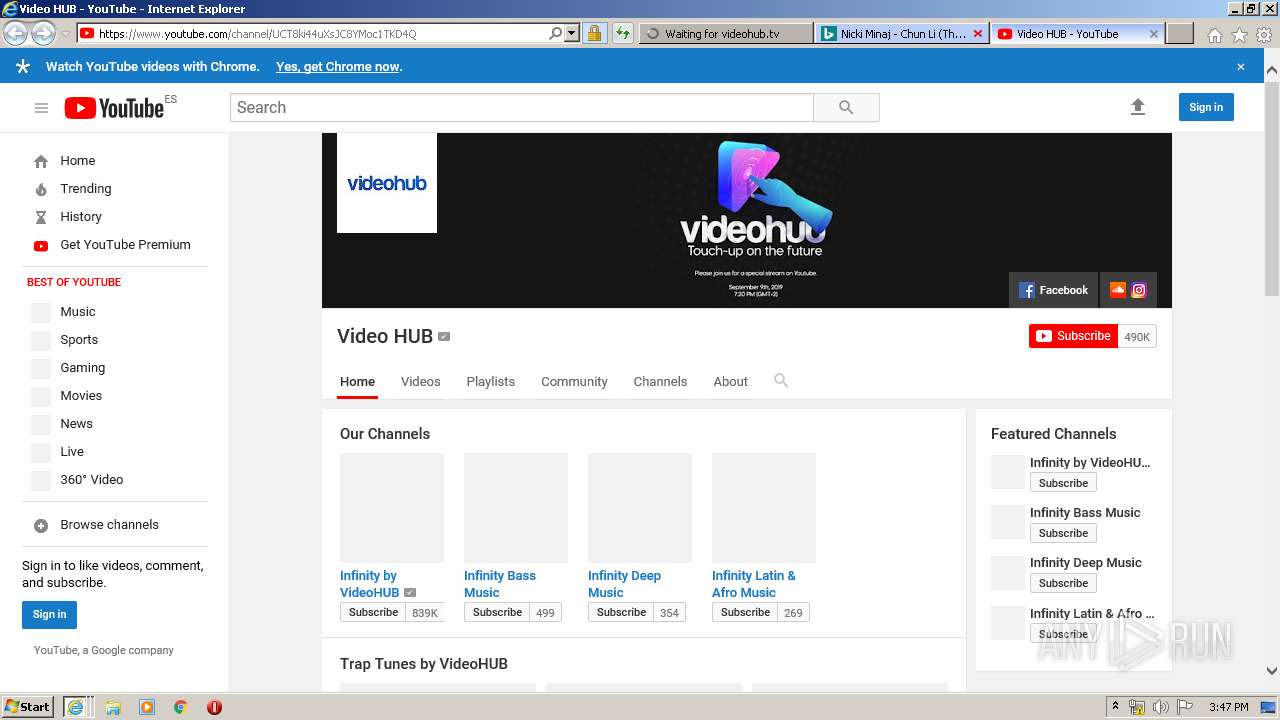1280x720 pixels.
Task: Open Infinity Bass Music channel link
Action: 500,584
